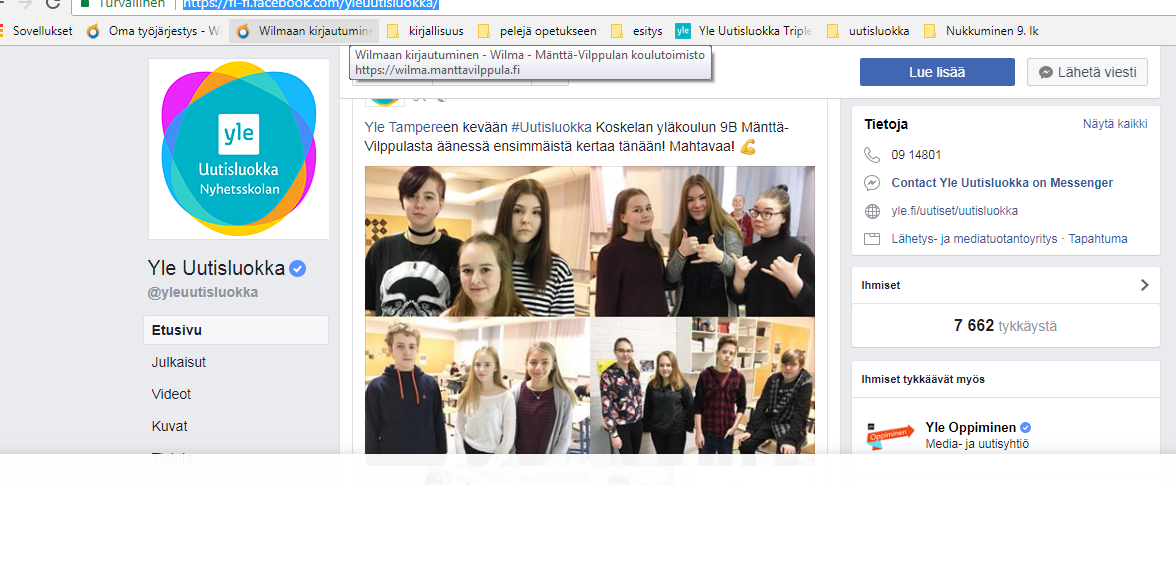Image resolution: width=1176 pixels, height=572 pixels.
Task: Click the browser reload icon
Action: coord(52,4)
